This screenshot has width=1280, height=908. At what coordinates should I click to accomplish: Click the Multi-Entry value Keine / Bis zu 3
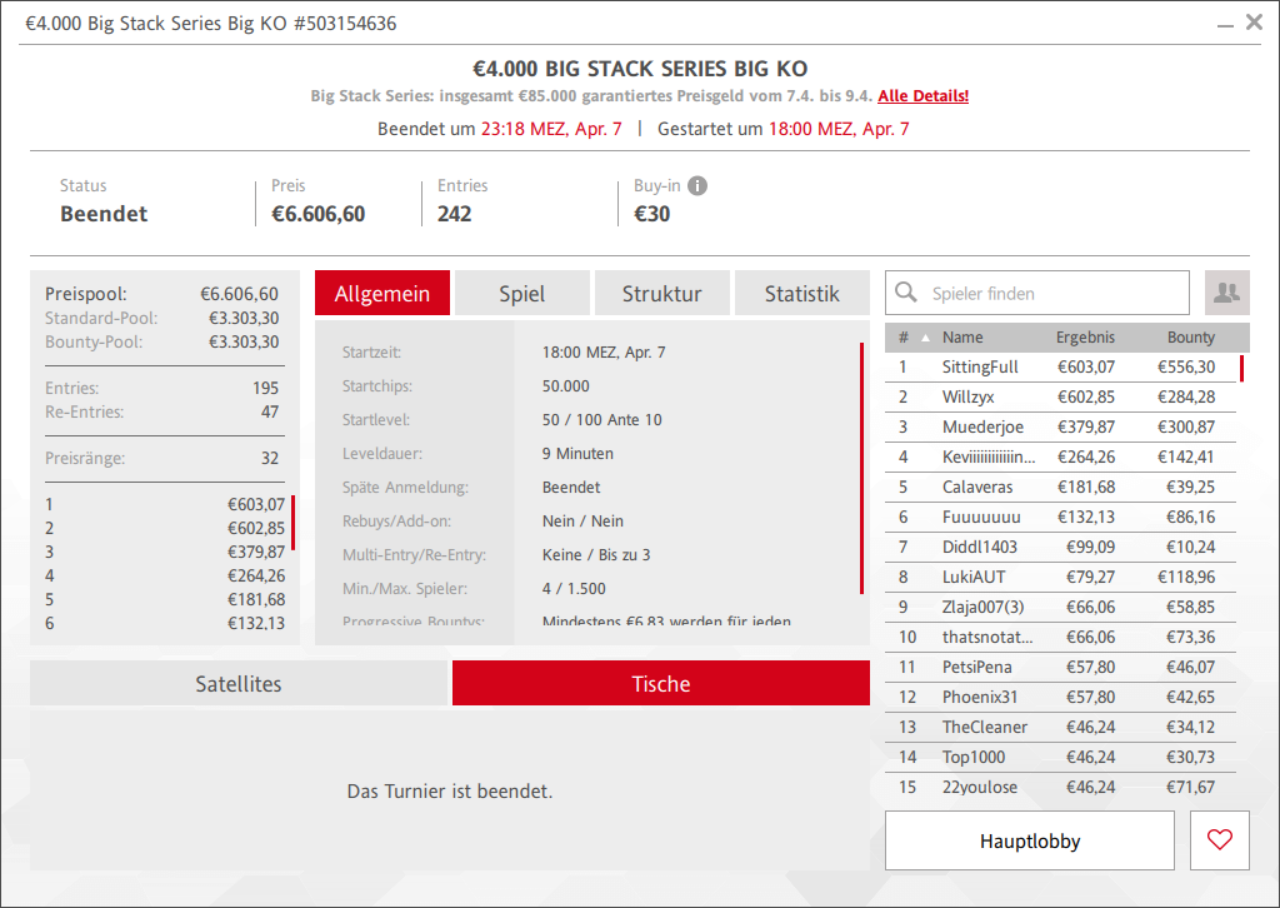598,554
